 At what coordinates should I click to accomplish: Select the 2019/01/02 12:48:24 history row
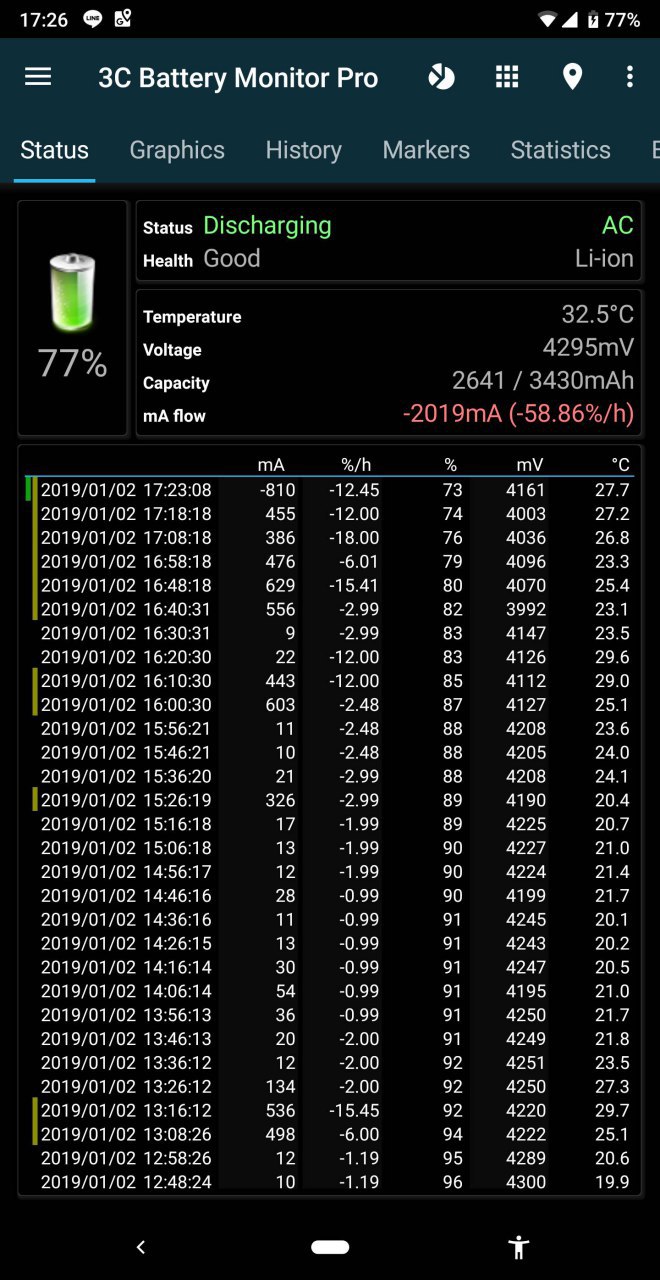[330, 1182]
